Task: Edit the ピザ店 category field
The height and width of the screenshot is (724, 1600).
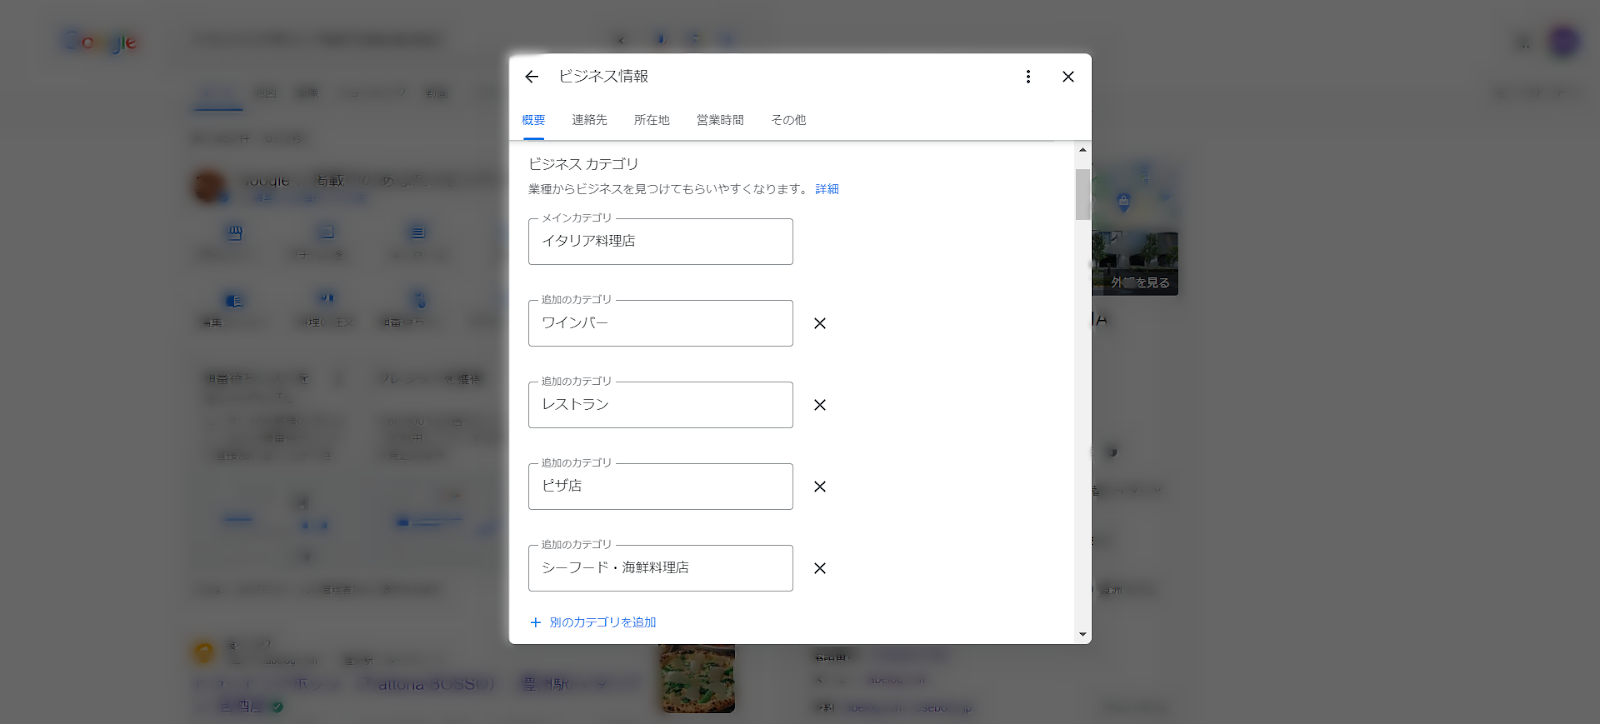Action: [660, 487]
